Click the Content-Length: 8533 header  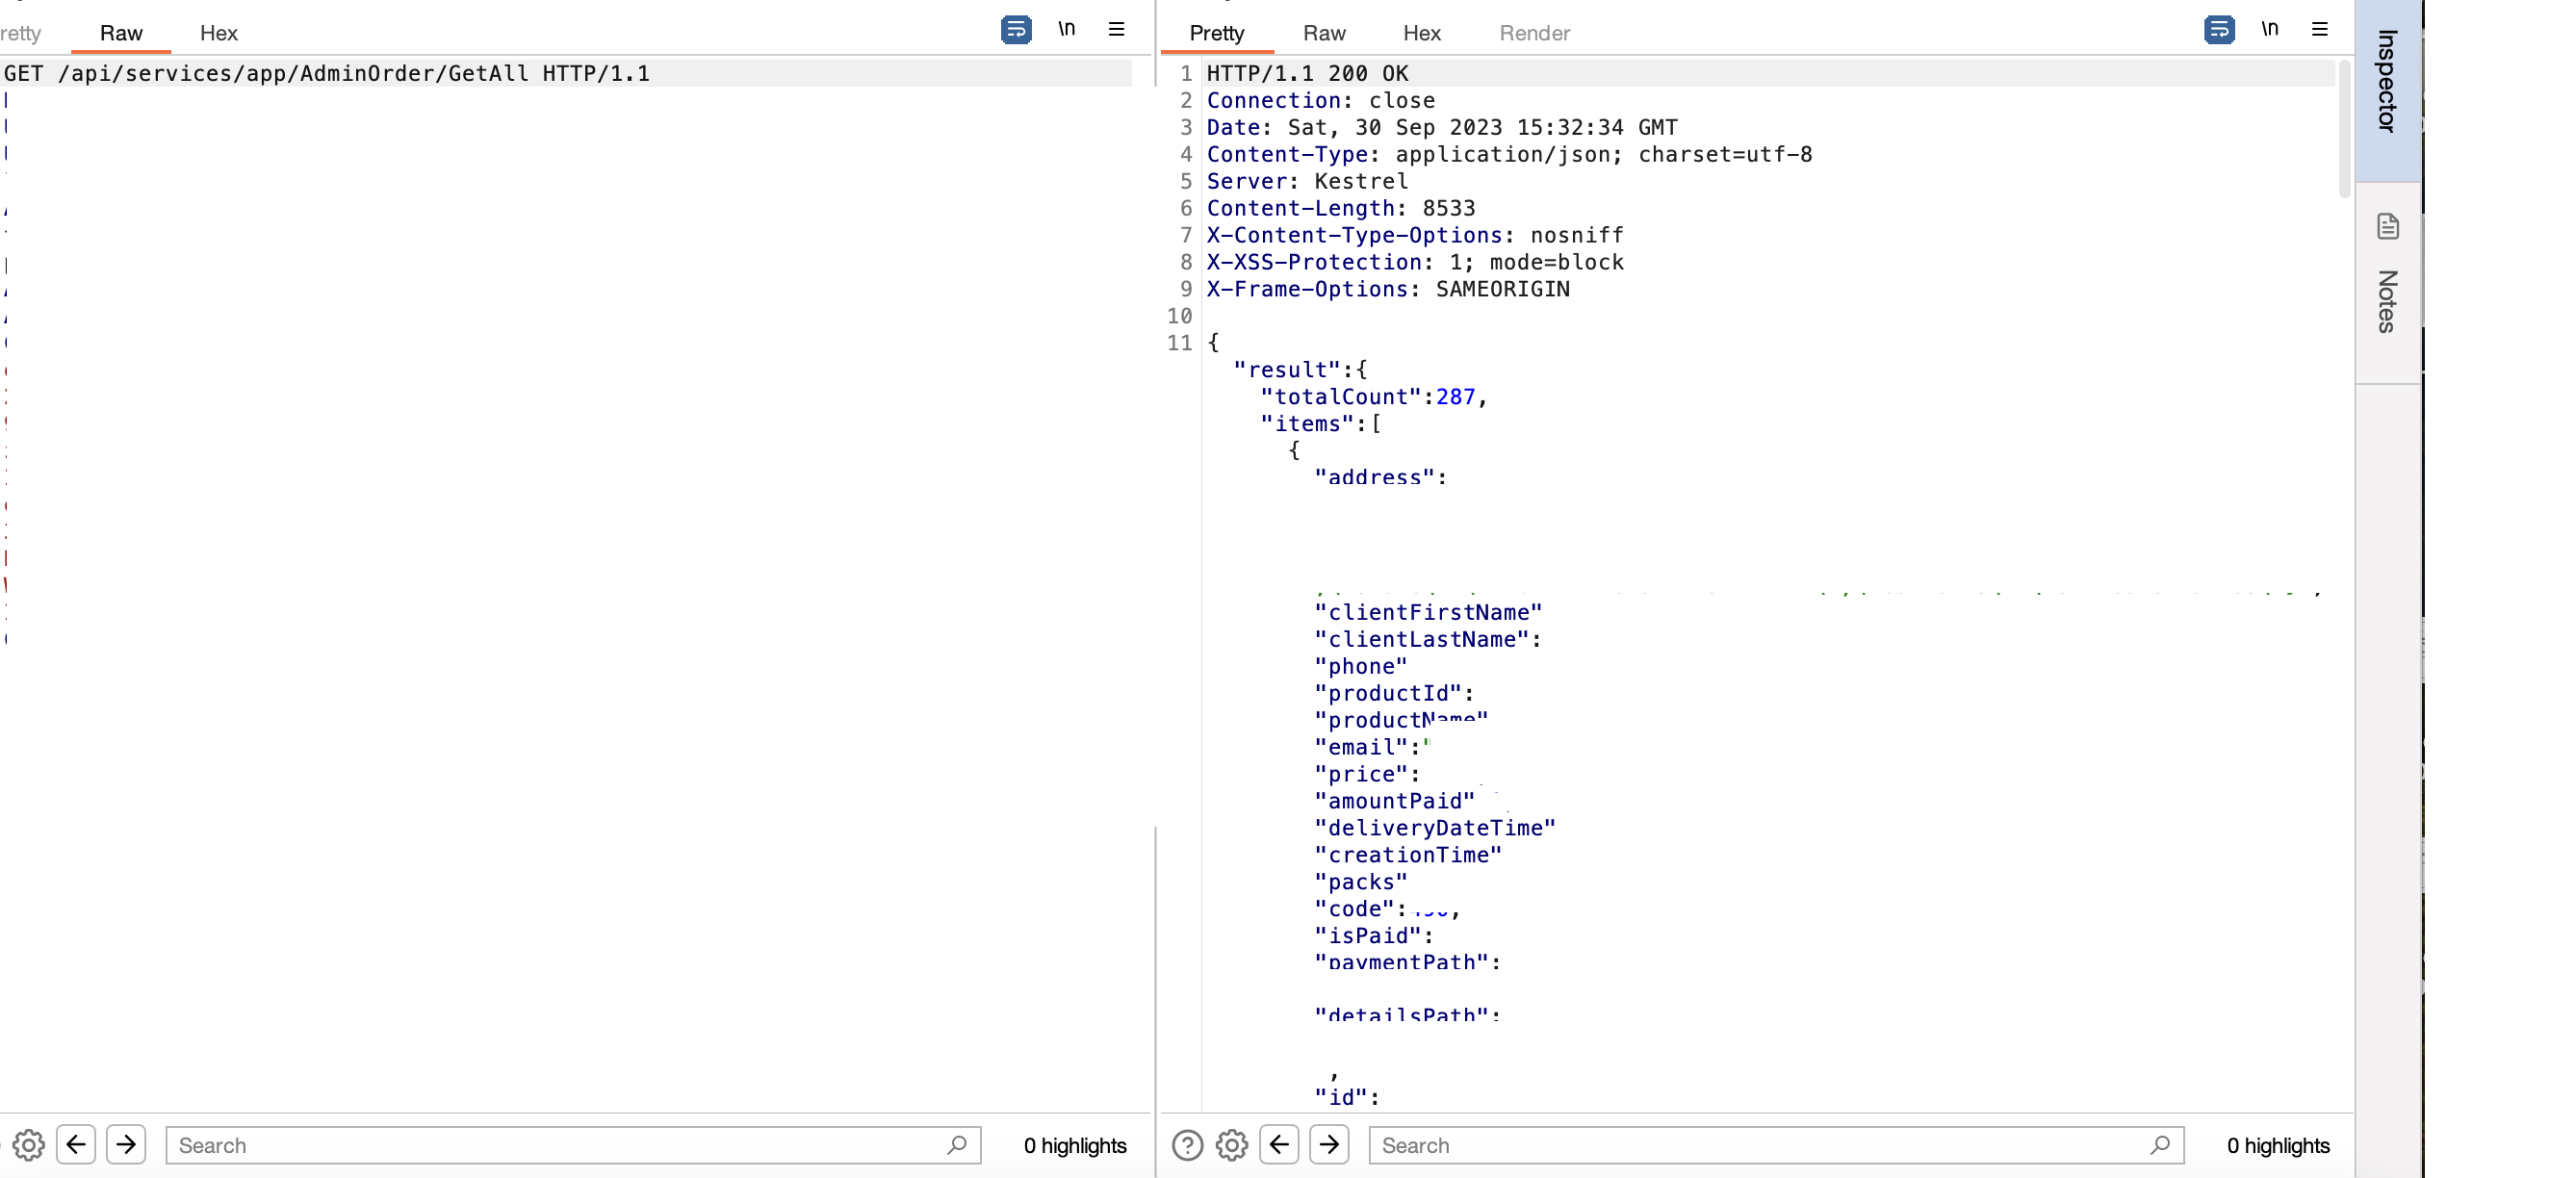point(1340,208)
